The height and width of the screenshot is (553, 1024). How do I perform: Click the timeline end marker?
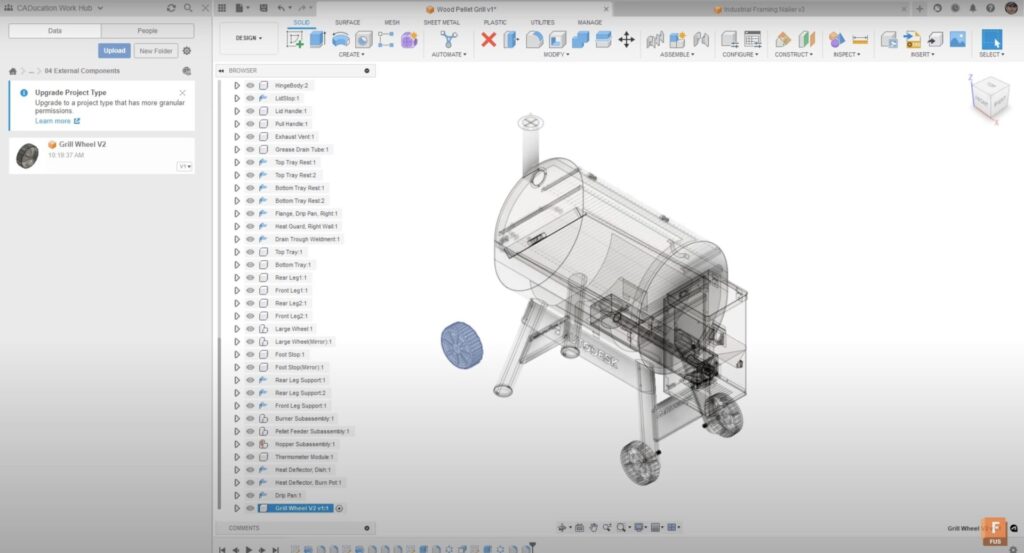(533, 546)
